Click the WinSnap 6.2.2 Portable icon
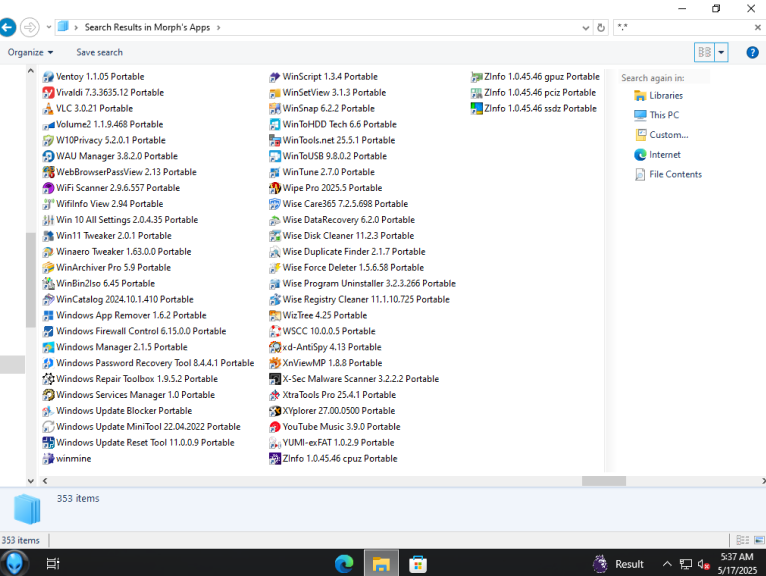 tap(275, 108)
